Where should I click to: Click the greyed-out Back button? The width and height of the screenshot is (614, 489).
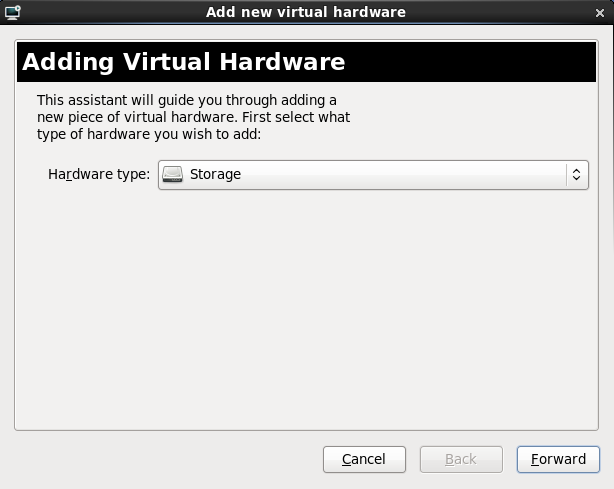pos(460,459)
